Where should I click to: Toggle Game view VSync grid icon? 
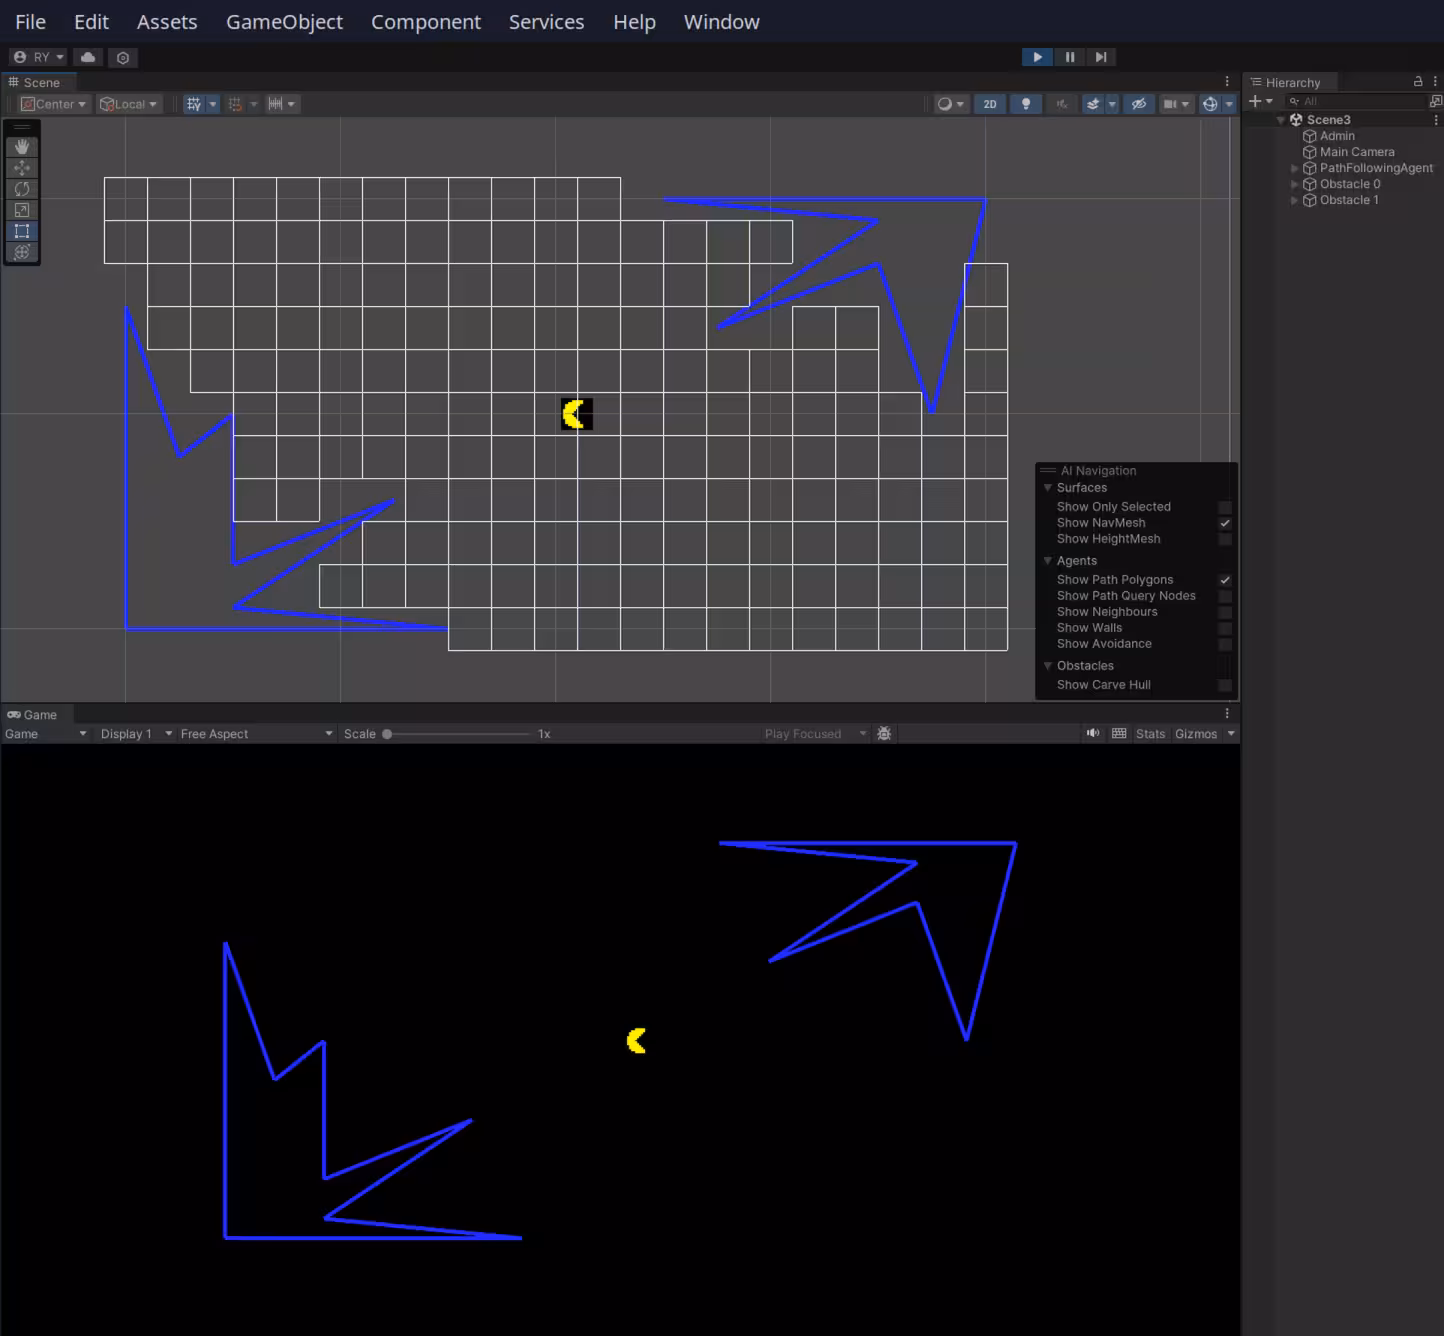(1119, 734)
